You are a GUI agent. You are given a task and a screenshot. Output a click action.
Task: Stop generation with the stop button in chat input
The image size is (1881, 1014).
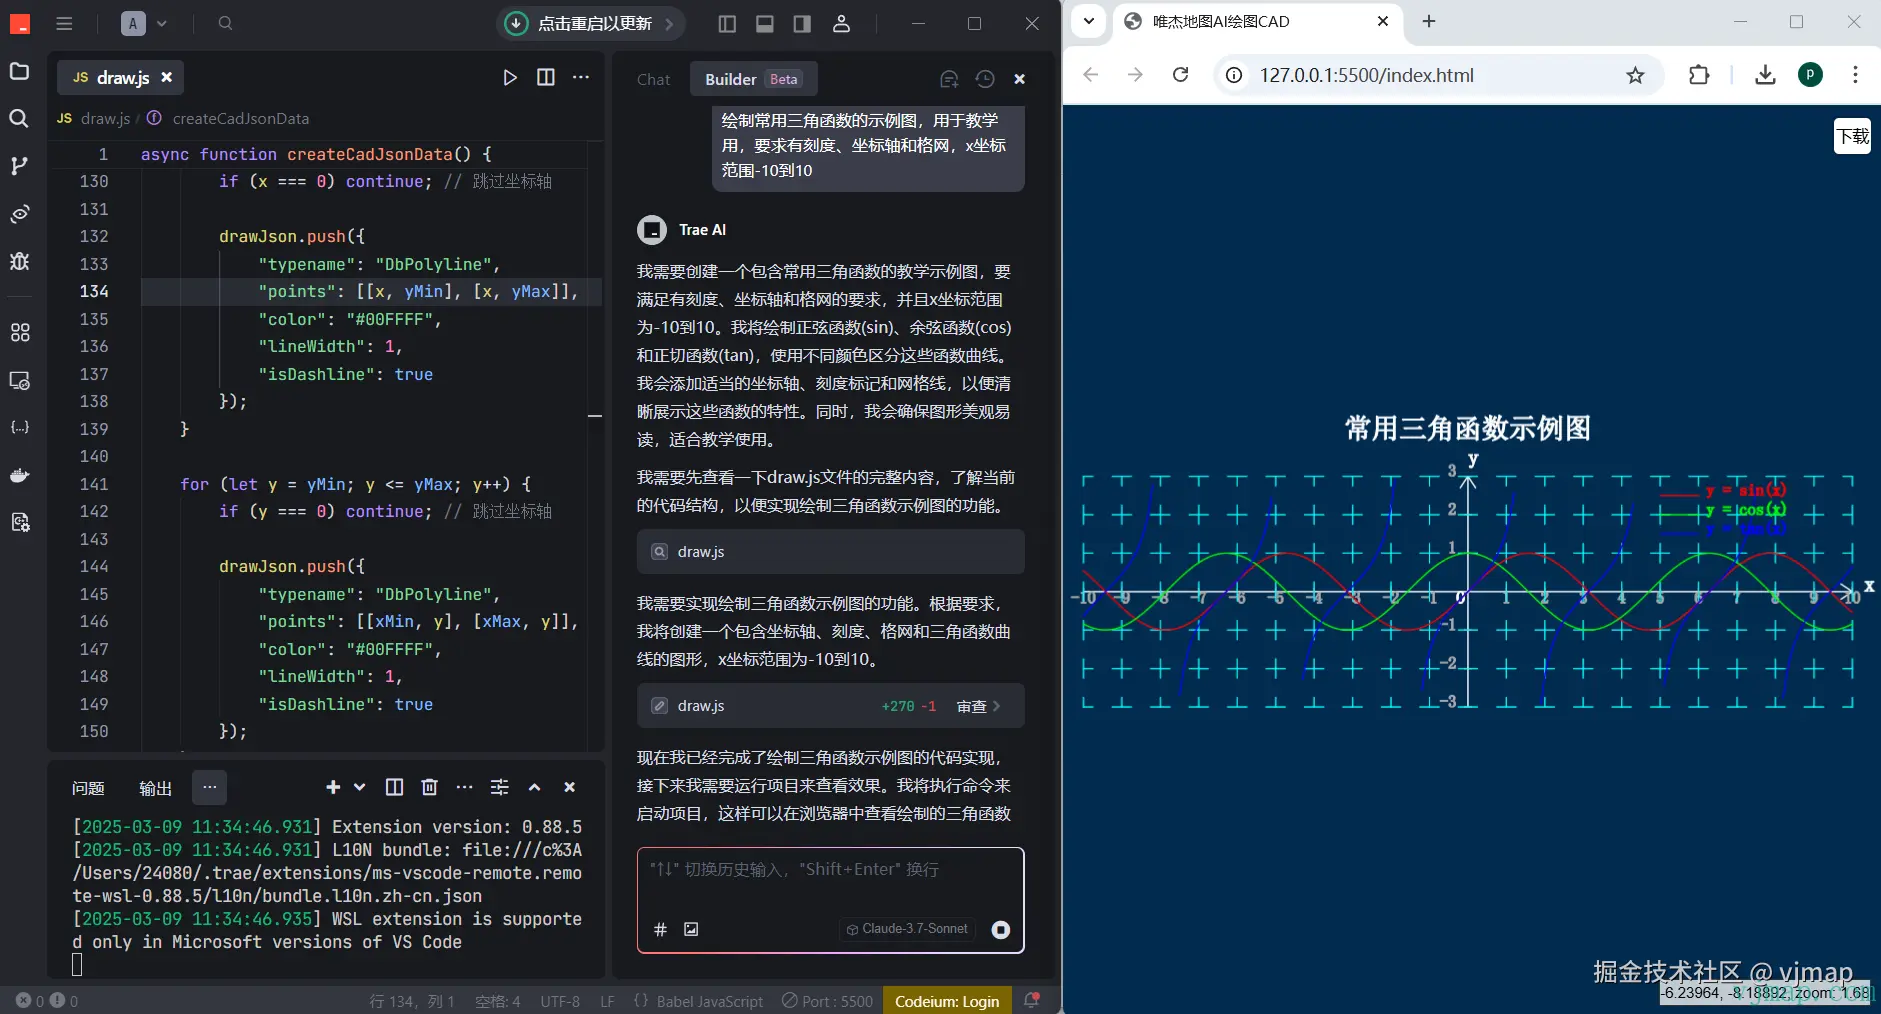pyautogui.click(x=1002, y=930)
